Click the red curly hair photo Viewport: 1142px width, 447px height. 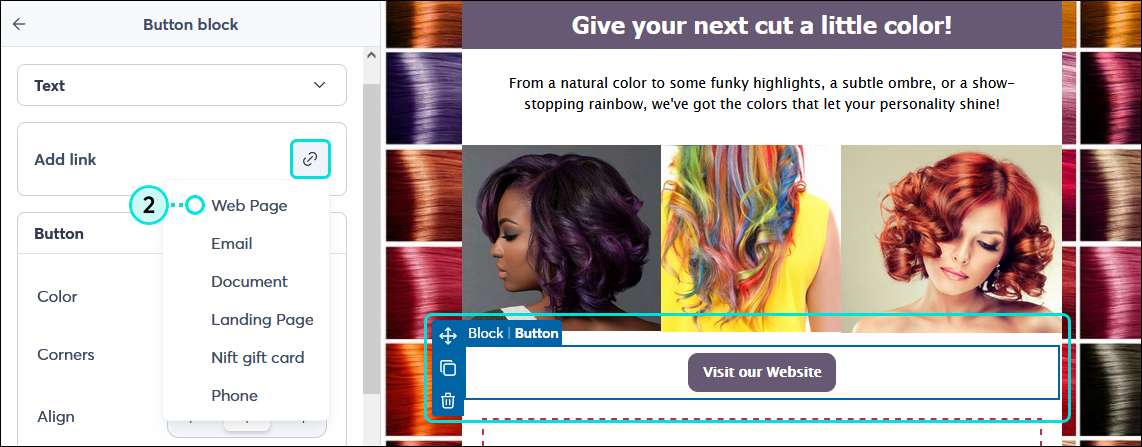[951, 238]
